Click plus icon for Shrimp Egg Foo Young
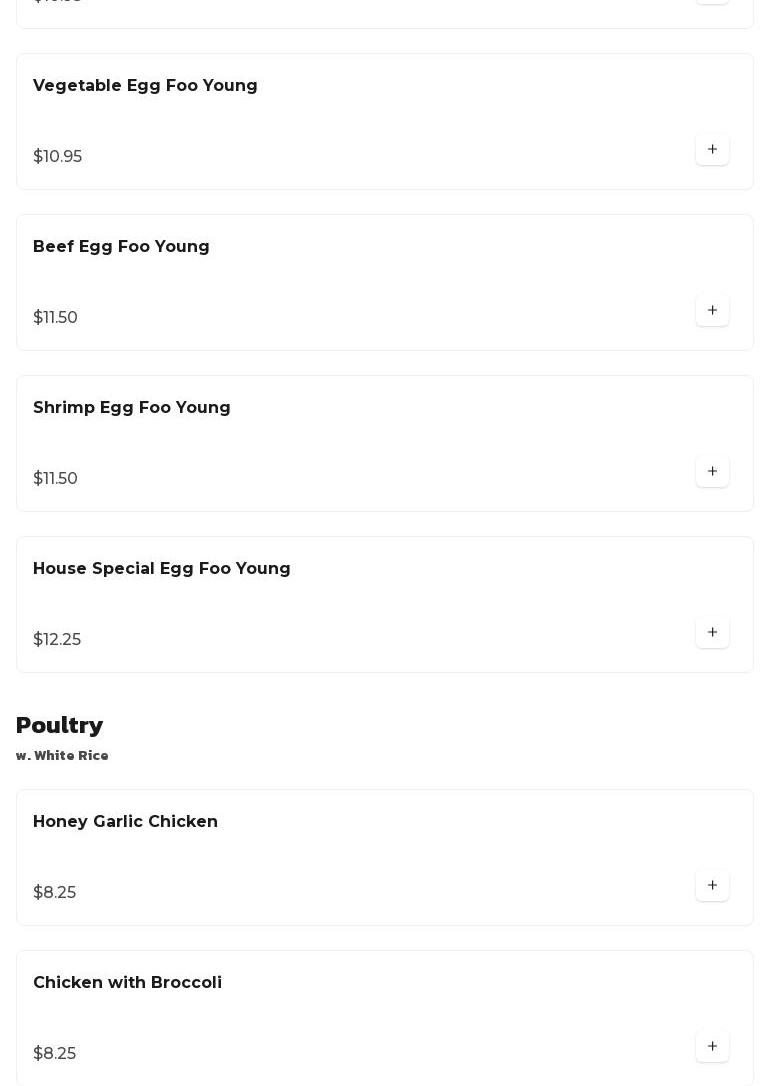Screen dimensions: 770x1086 (712, 472)
